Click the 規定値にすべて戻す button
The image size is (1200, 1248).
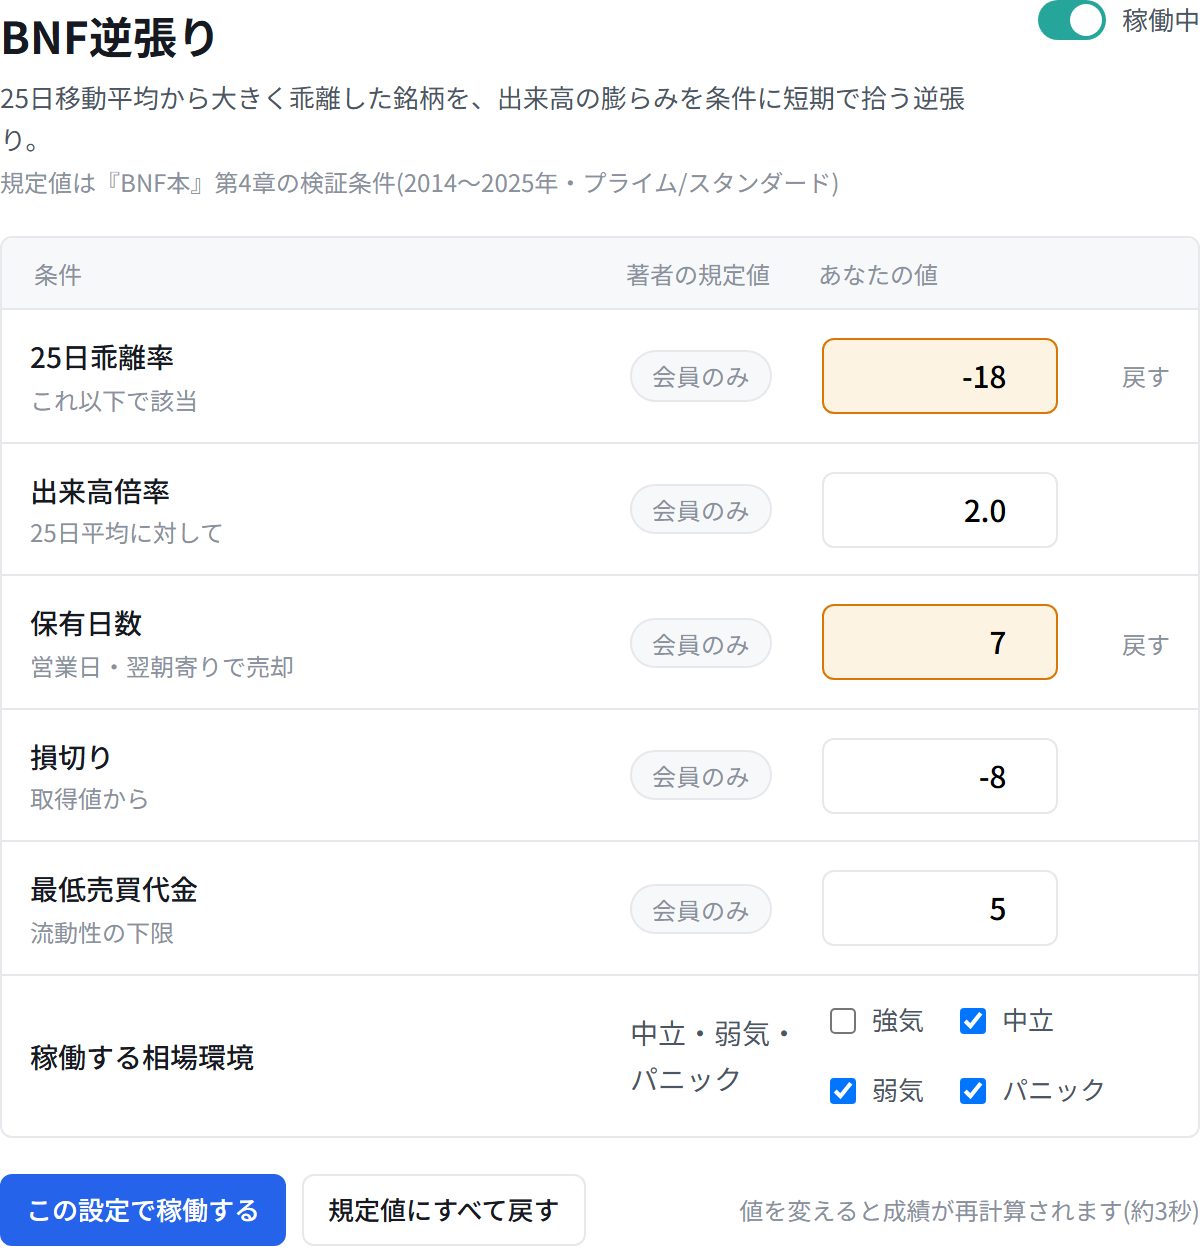[444, 1210]
